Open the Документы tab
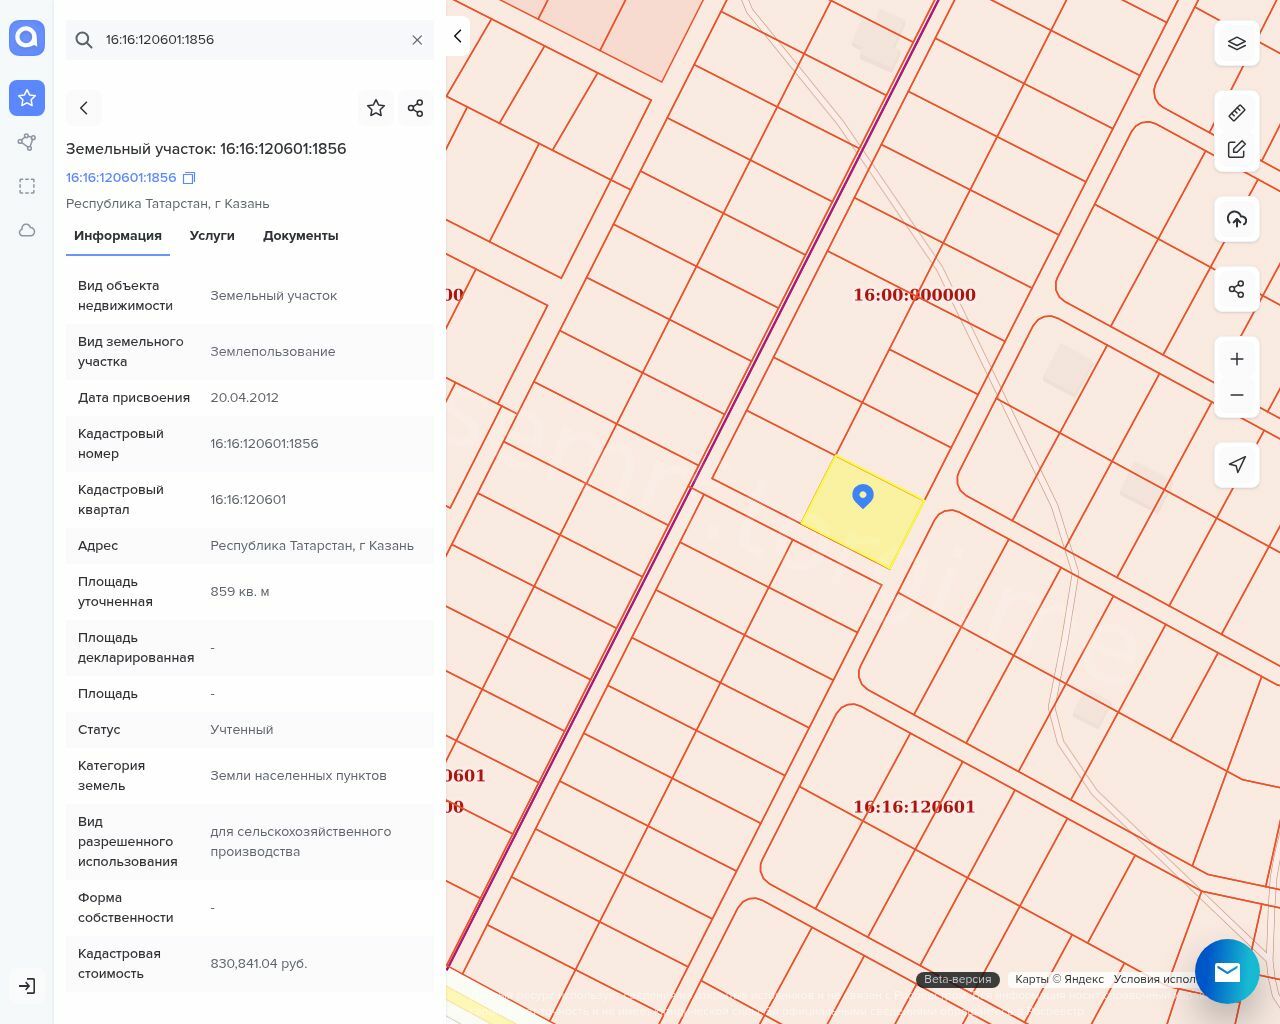1280x1024 pixels. (300, 236)
